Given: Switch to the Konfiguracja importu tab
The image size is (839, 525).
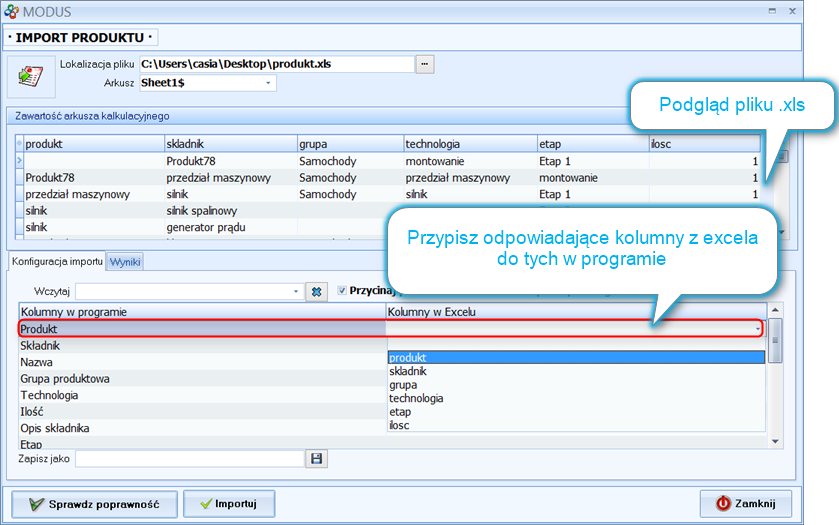Looking at the screenshot, I should (x=57, y=261).
